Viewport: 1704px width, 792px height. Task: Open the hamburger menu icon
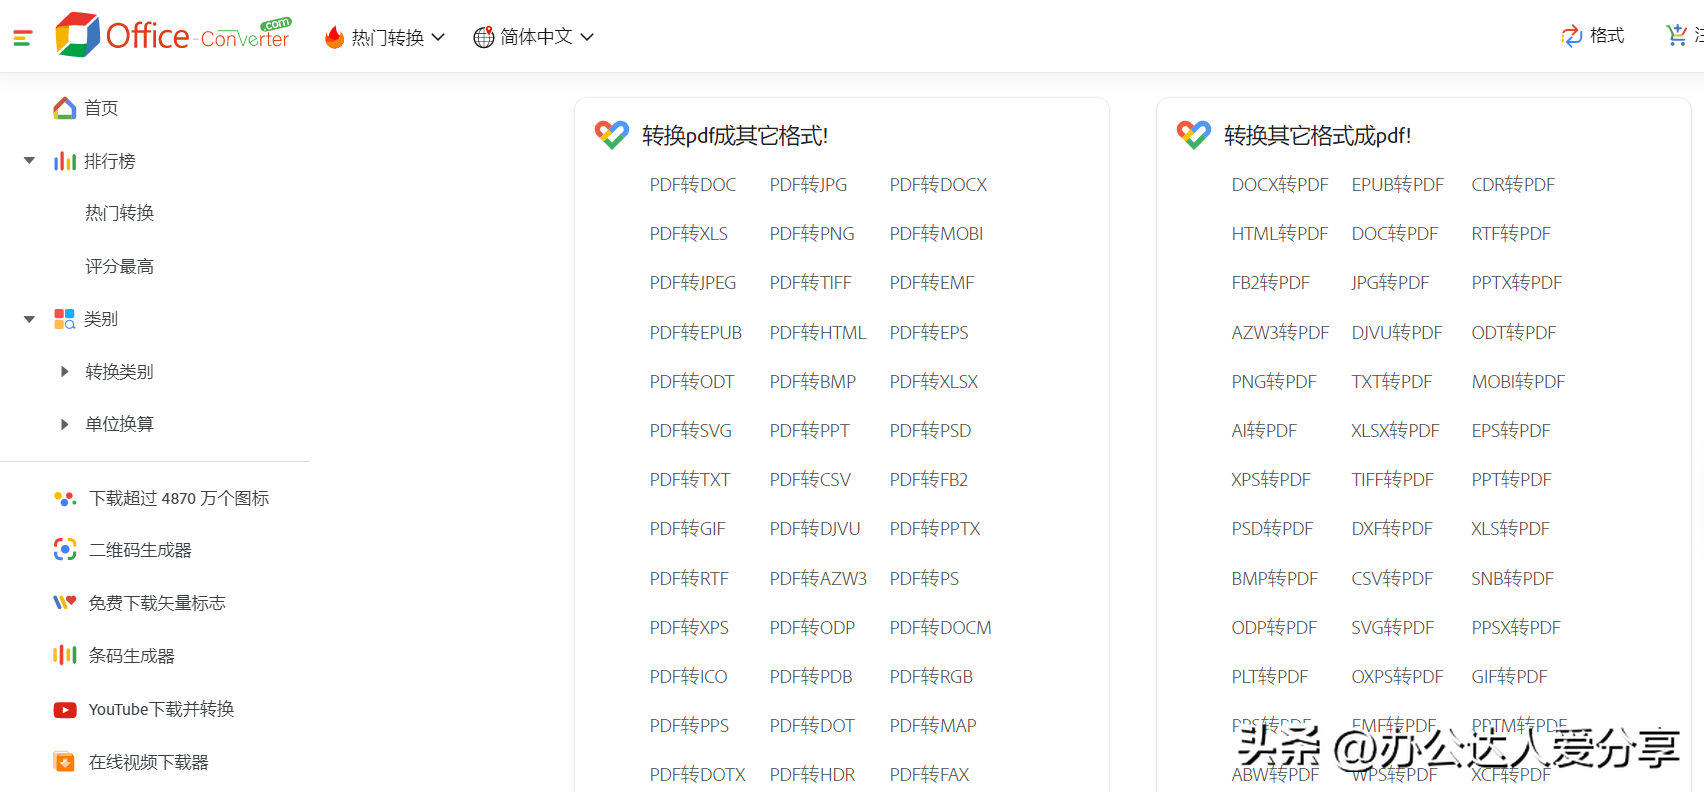pos(22,38)
